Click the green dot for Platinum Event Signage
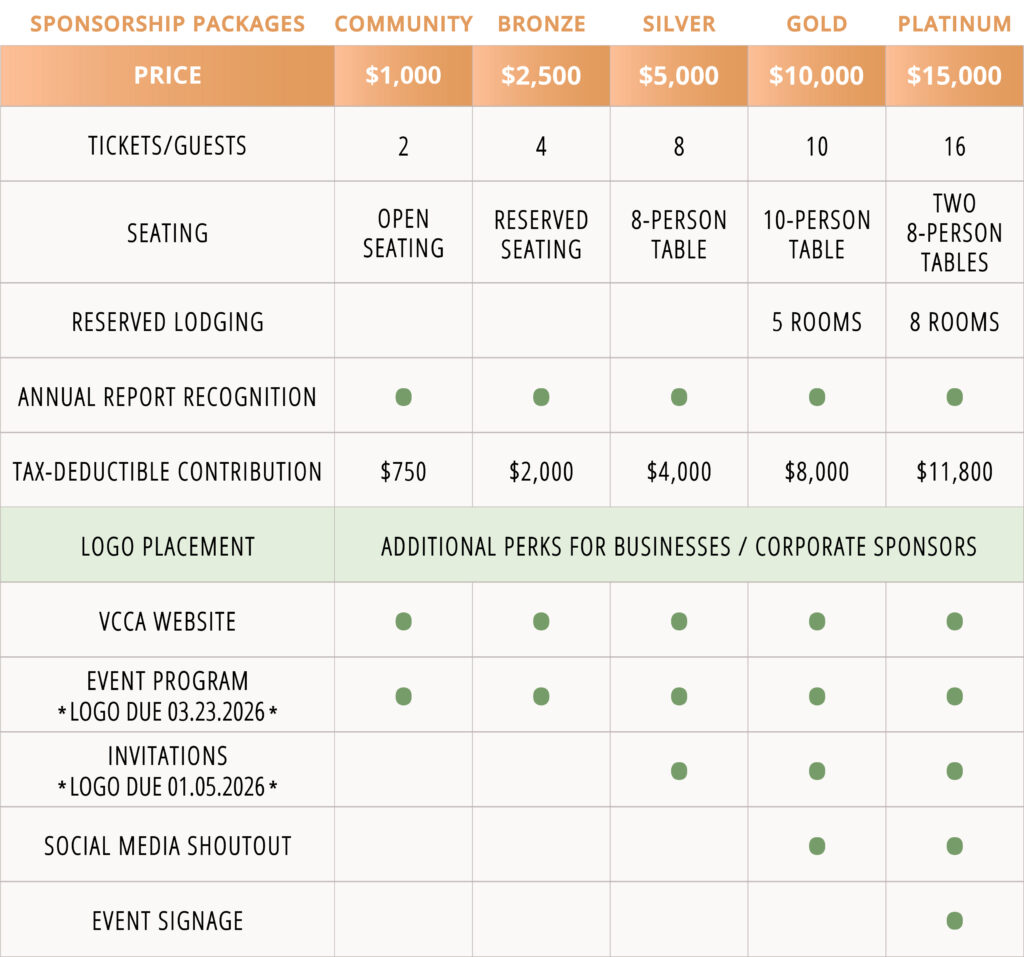Screen dimensions: 1024x957 (954, 920)
